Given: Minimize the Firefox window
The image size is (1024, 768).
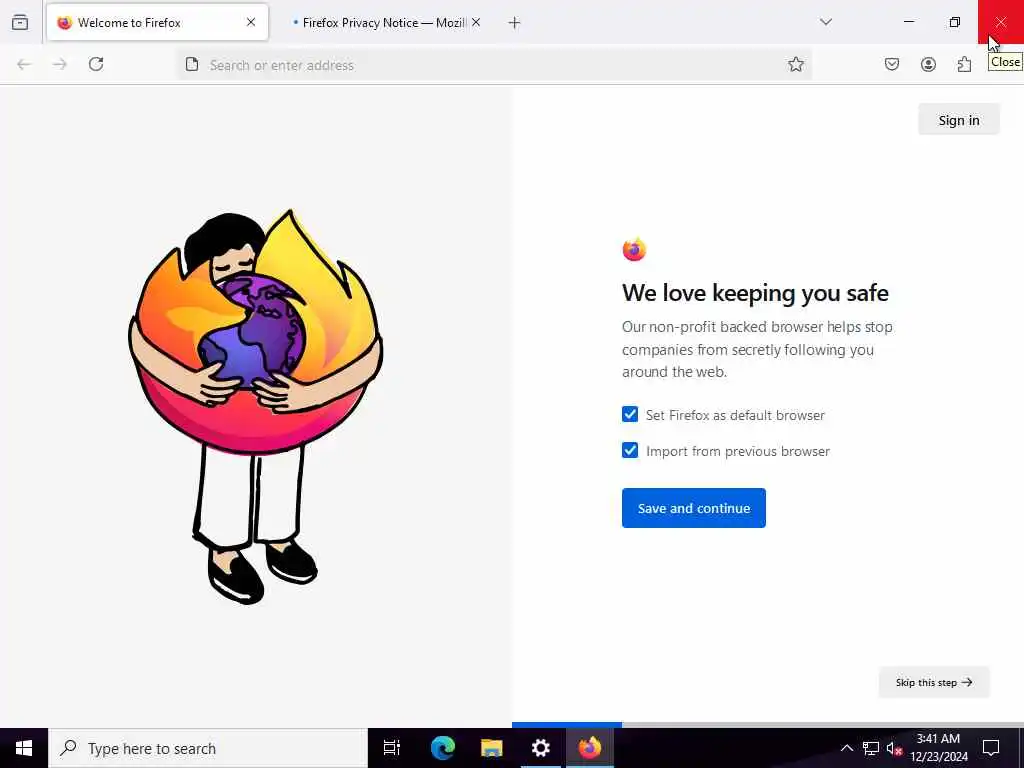Looking at the screenshot, I should 909,22.
